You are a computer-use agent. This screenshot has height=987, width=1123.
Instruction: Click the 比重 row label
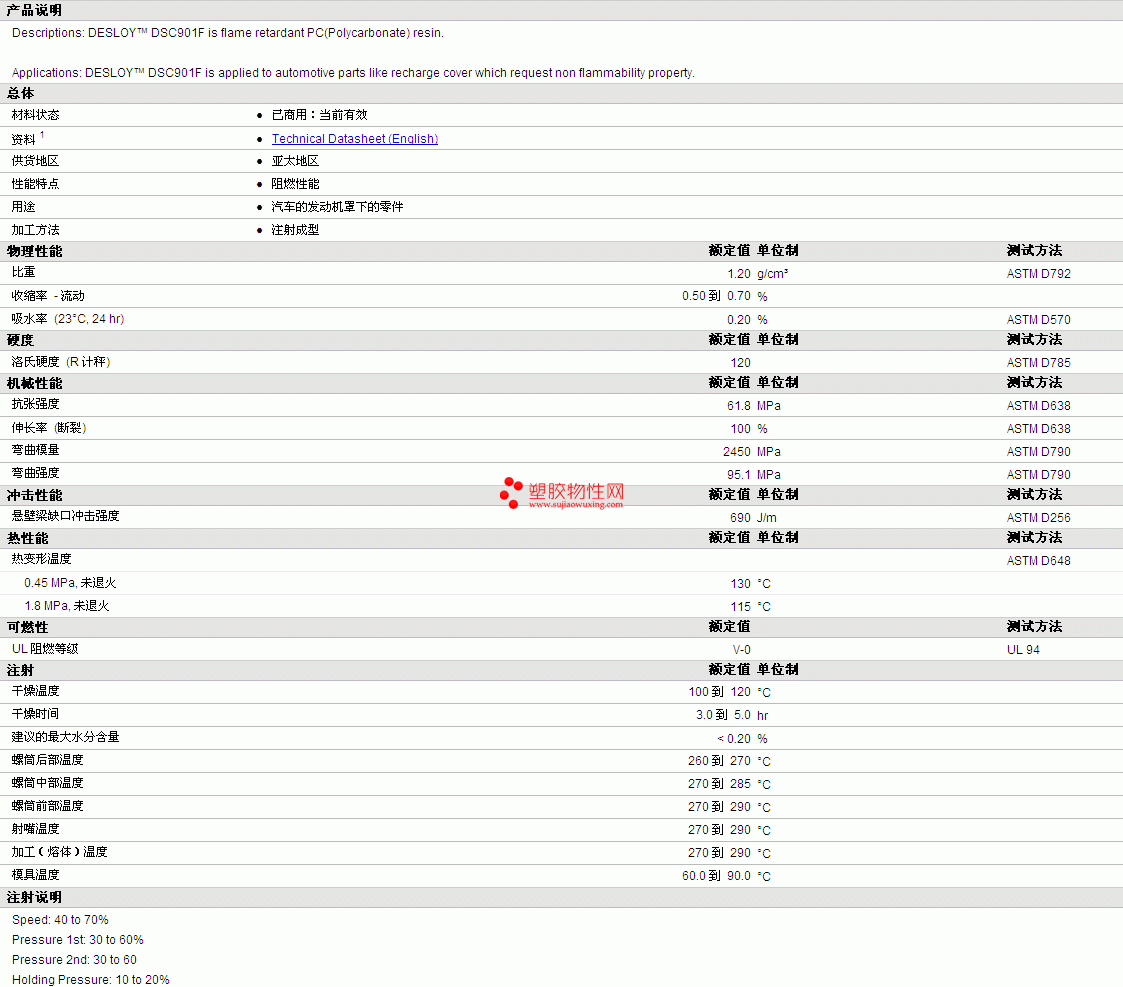click(x=23, y=272)
